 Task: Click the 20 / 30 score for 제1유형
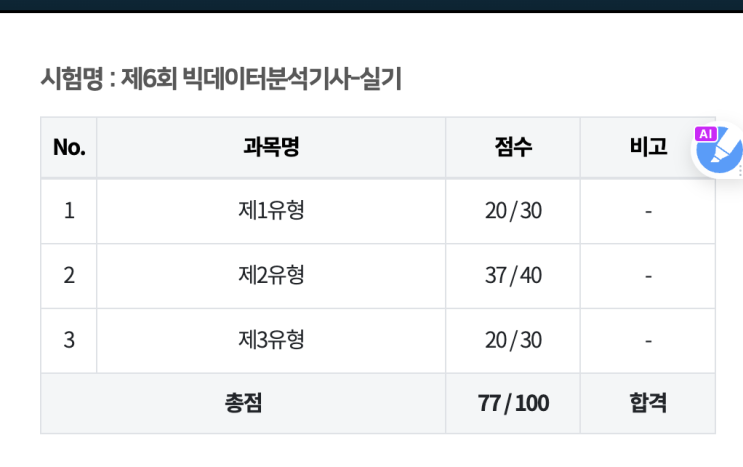click(513, 211)
